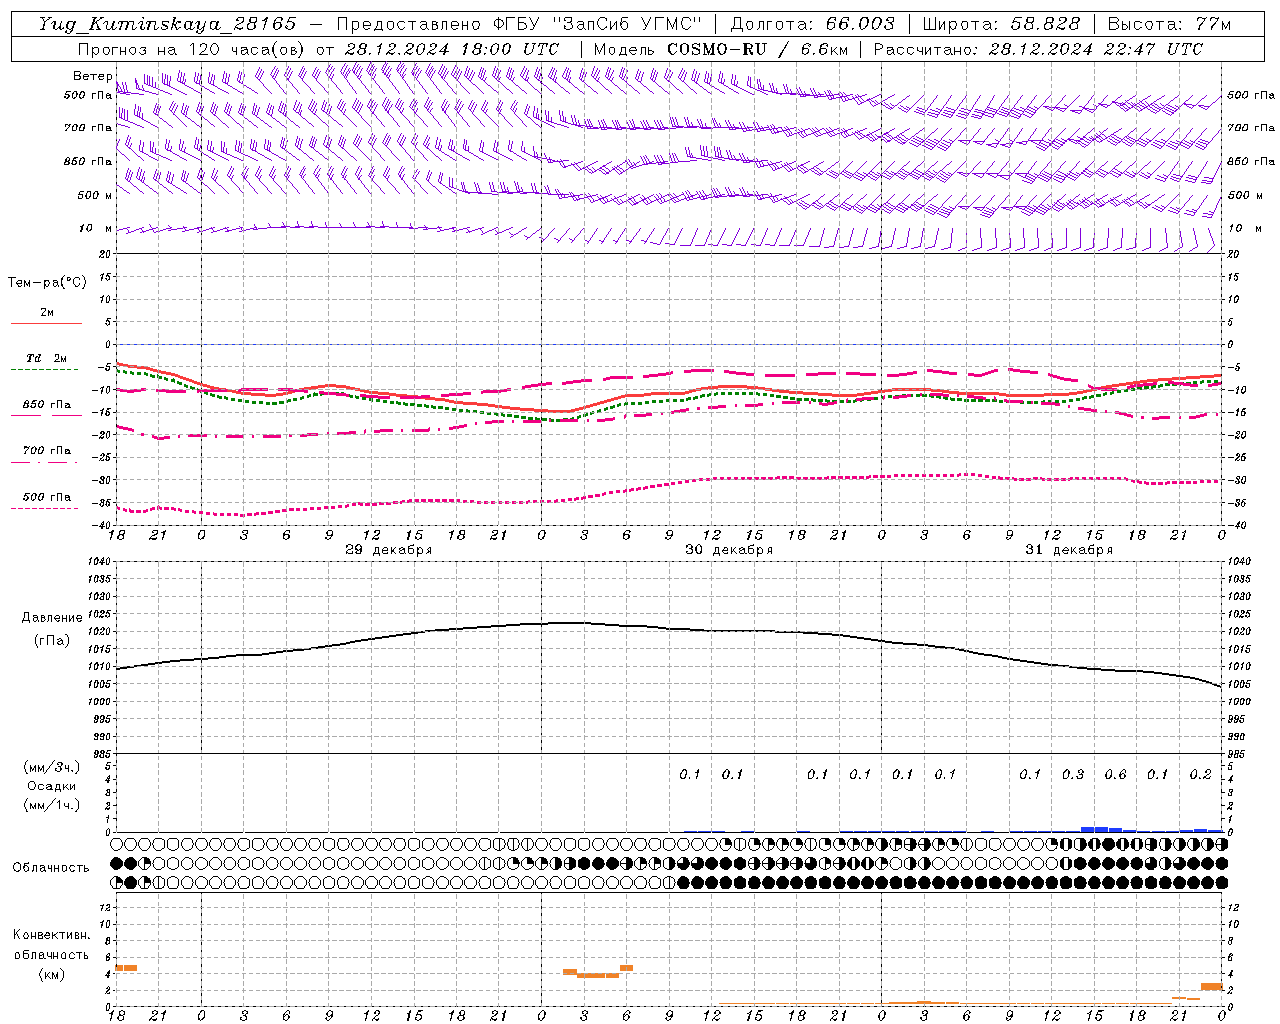Click the 30 декабря date label
The image size is (1280, 1024).
[x=728, y=550]
